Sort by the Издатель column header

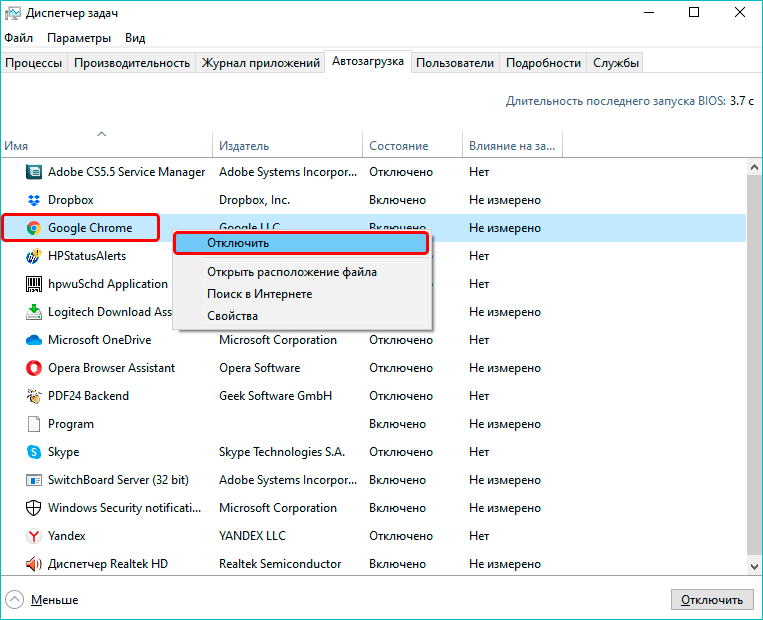click(x=288, y=146)
